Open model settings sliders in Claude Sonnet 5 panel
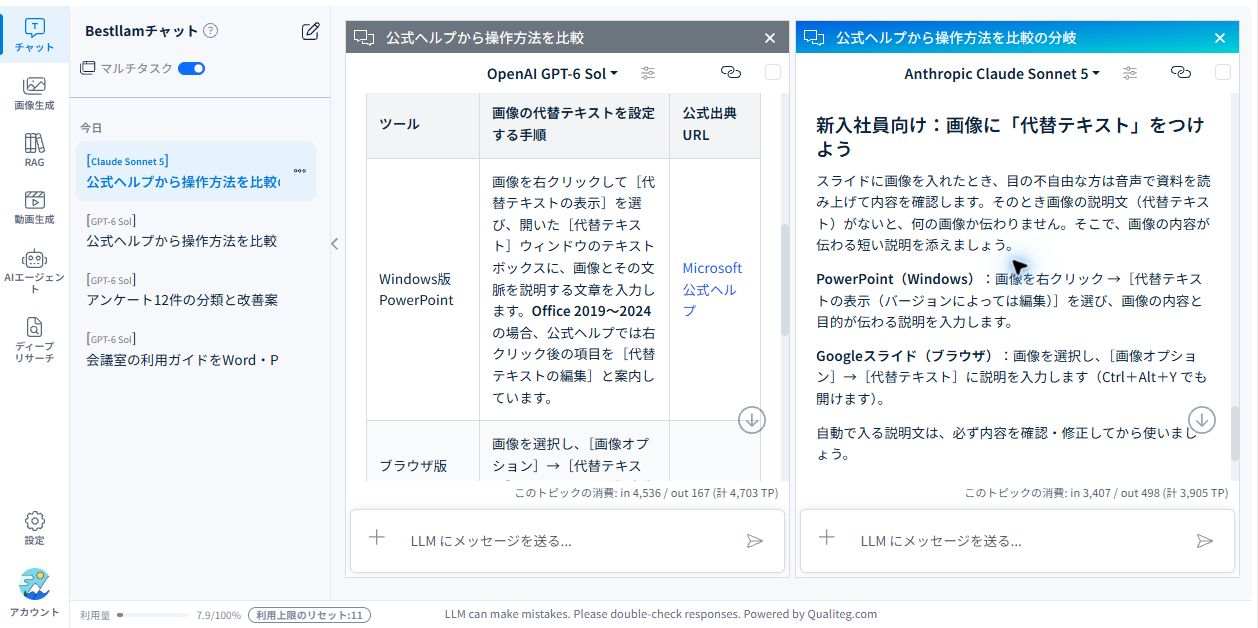 1130,73
